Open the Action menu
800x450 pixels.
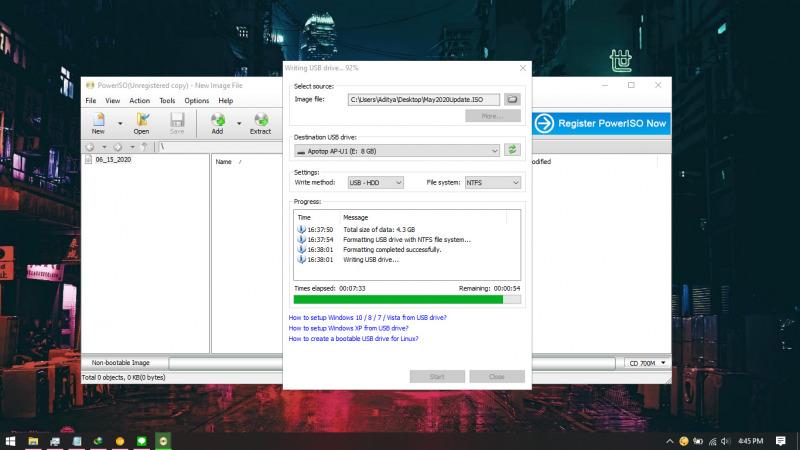click(x=139, y=101)
